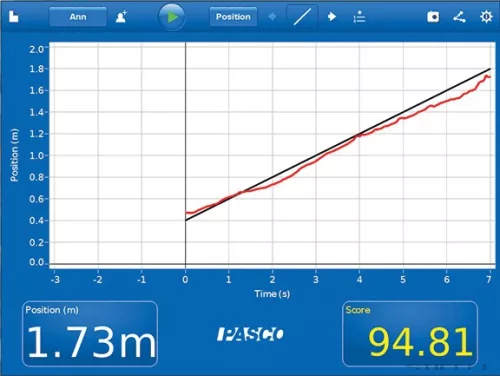The image size is (500, 376).
Task: Add a new user profile
Action: pos(121,17)
